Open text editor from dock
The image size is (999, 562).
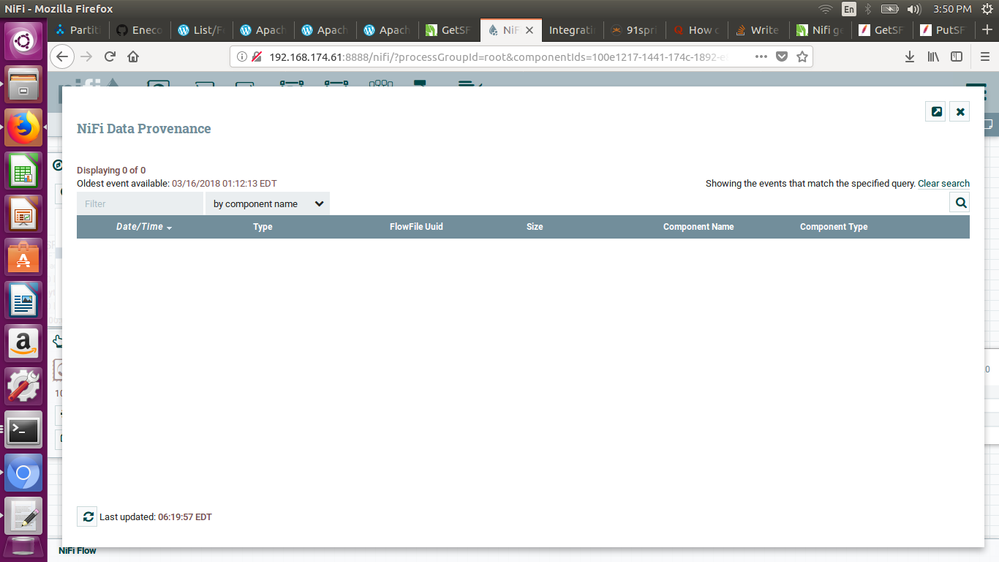tap(23, 516)
